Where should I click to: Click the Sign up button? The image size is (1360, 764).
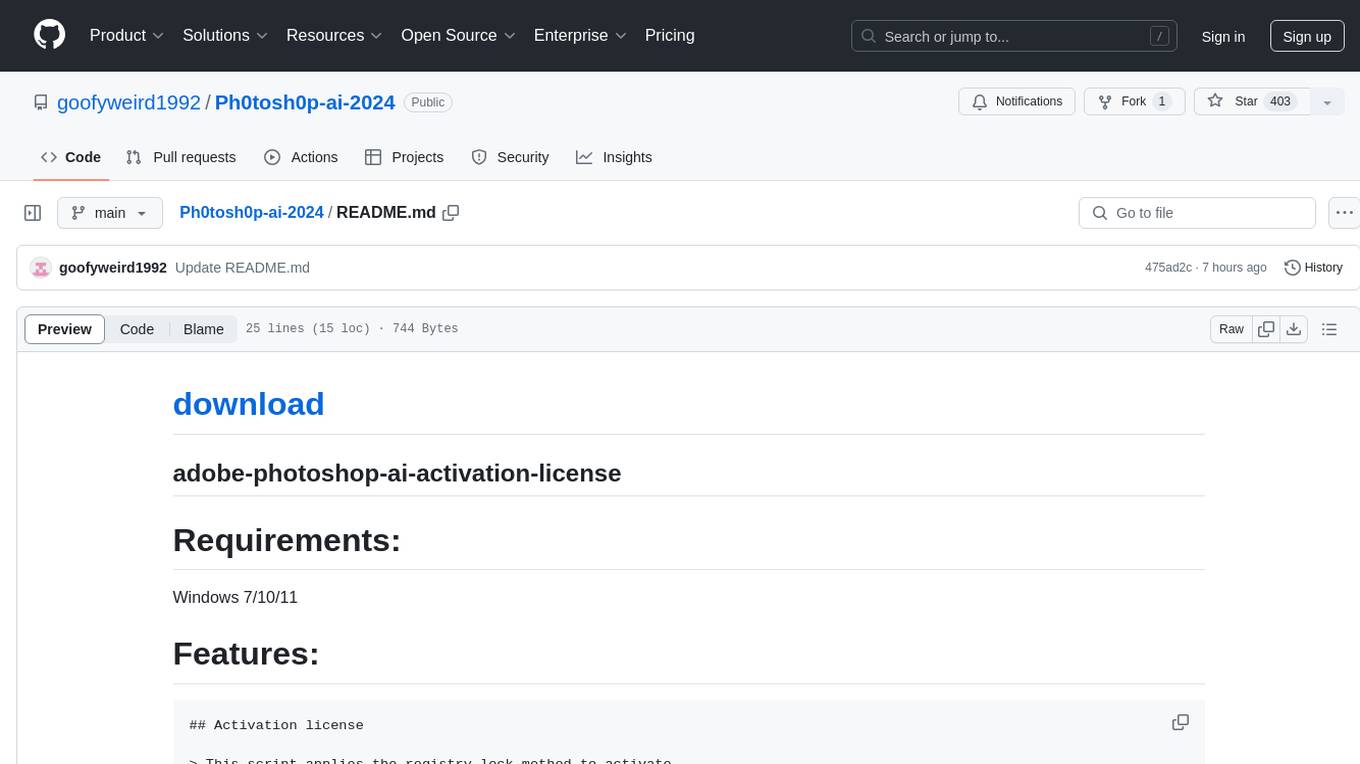coord(1307,36)
